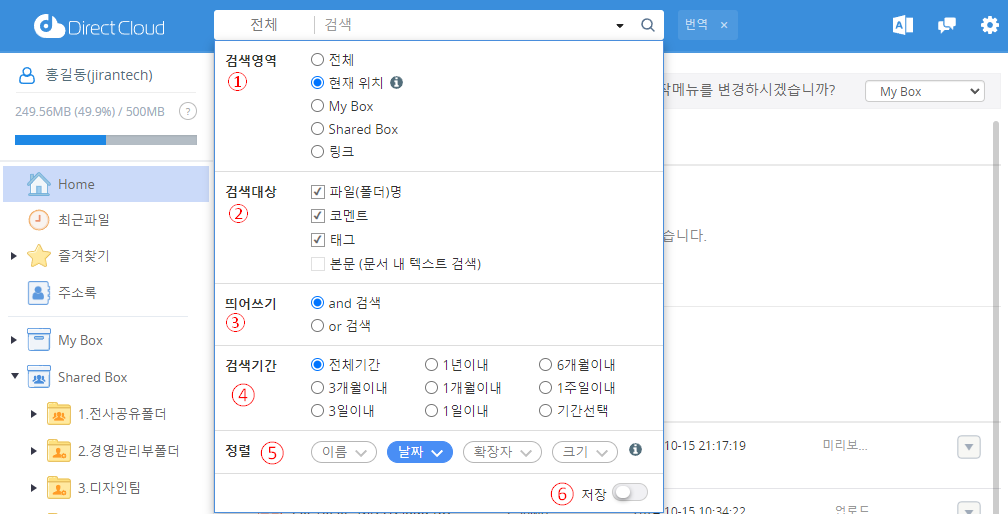The height and width of the screenshot is (514, 1008).
Task: Select 전체 search area radio
Action: (x=317, y=60)
